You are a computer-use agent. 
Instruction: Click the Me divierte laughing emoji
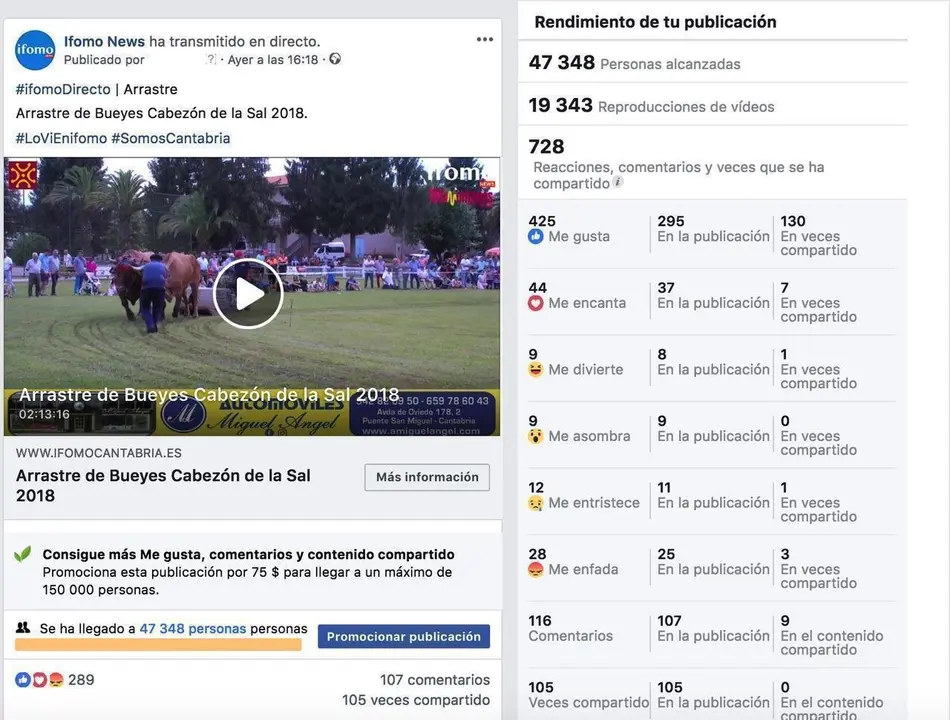click(536, 370)
